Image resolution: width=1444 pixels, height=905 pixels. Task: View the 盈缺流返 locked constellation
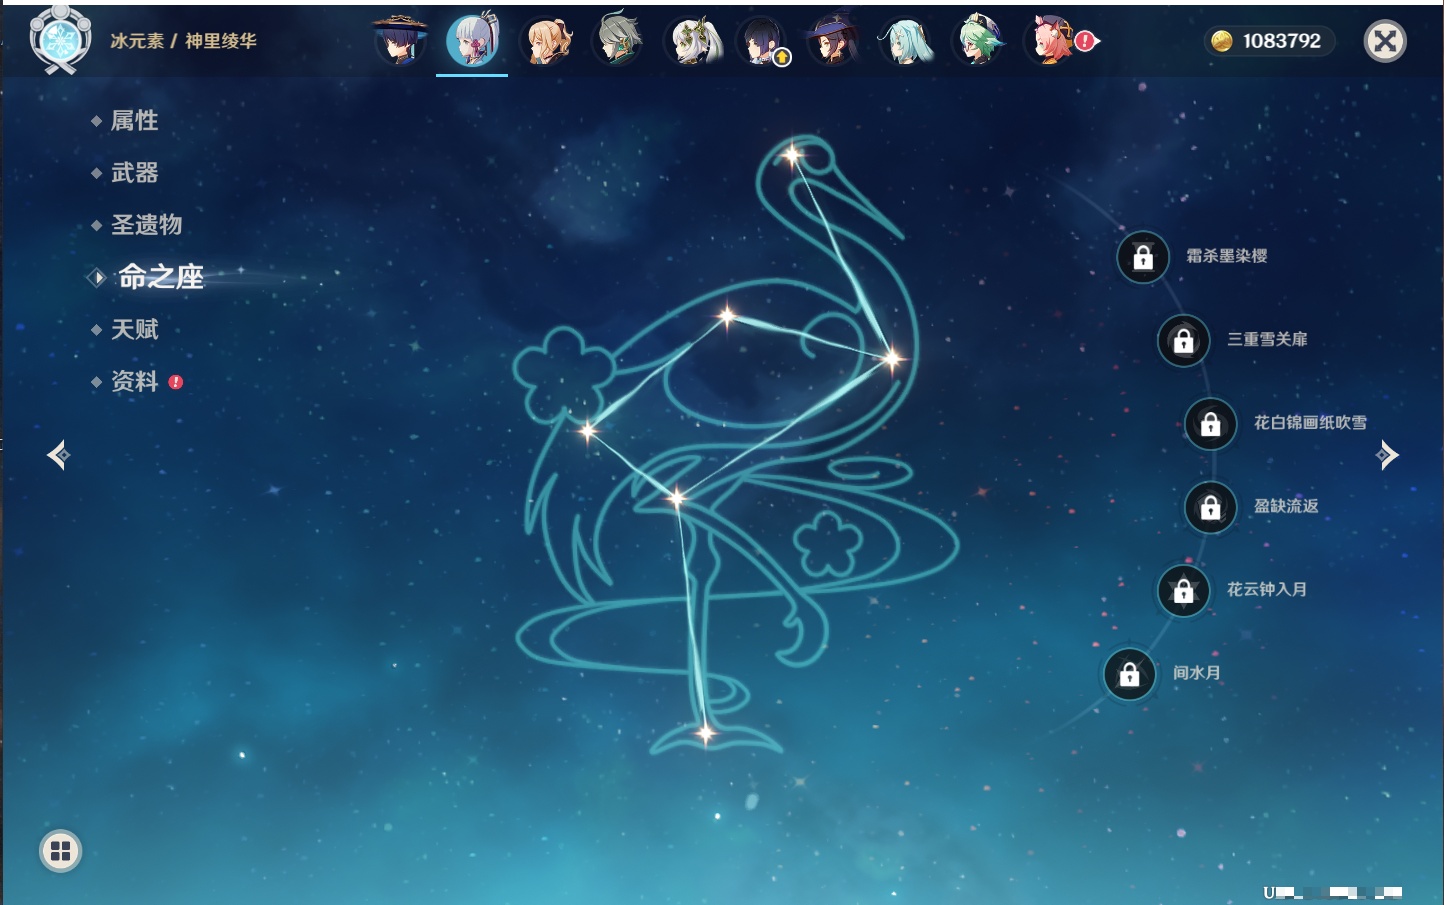(x=1210, y=507)
